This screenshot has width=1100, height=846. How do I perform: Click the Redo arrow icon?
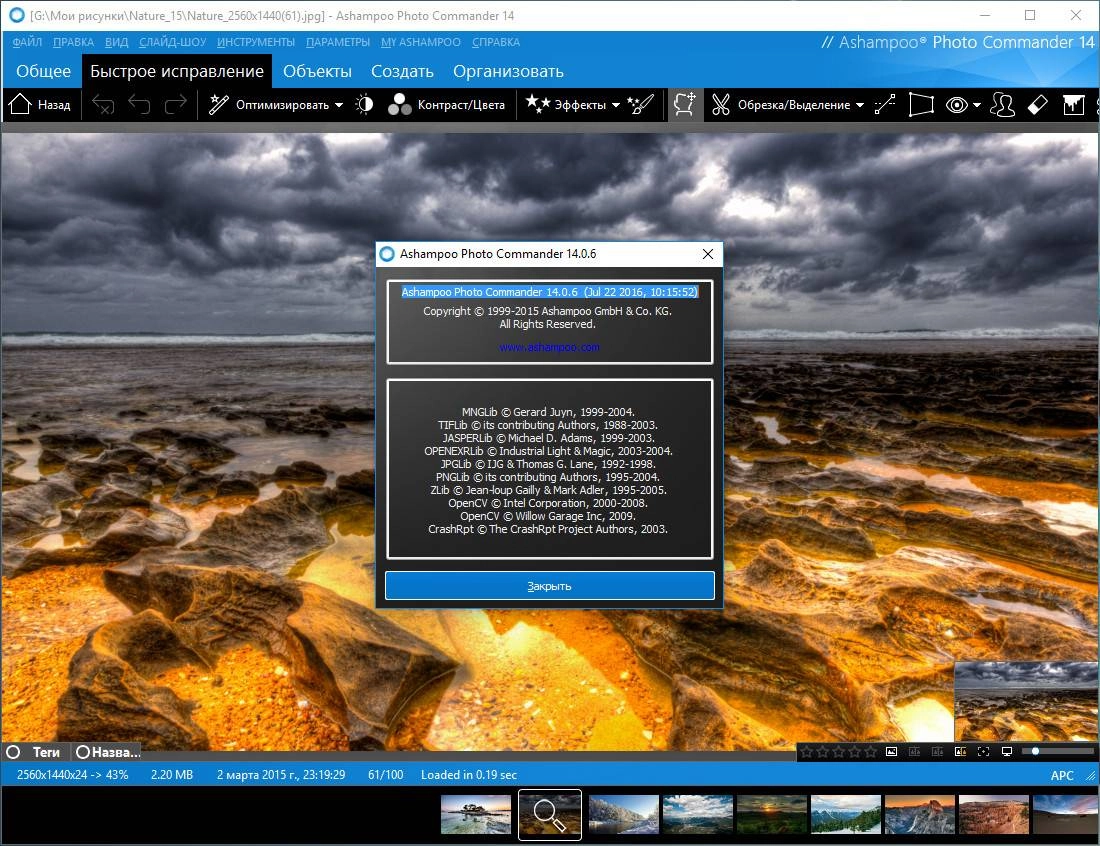pyautogui.click(x=175, y=105)
